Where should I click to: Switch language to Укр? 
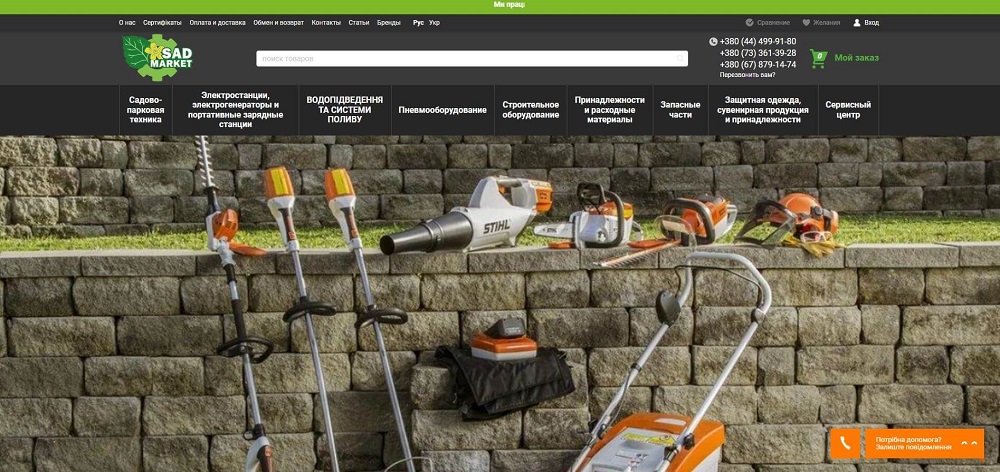pyautogui.click(x=434, y=22)
